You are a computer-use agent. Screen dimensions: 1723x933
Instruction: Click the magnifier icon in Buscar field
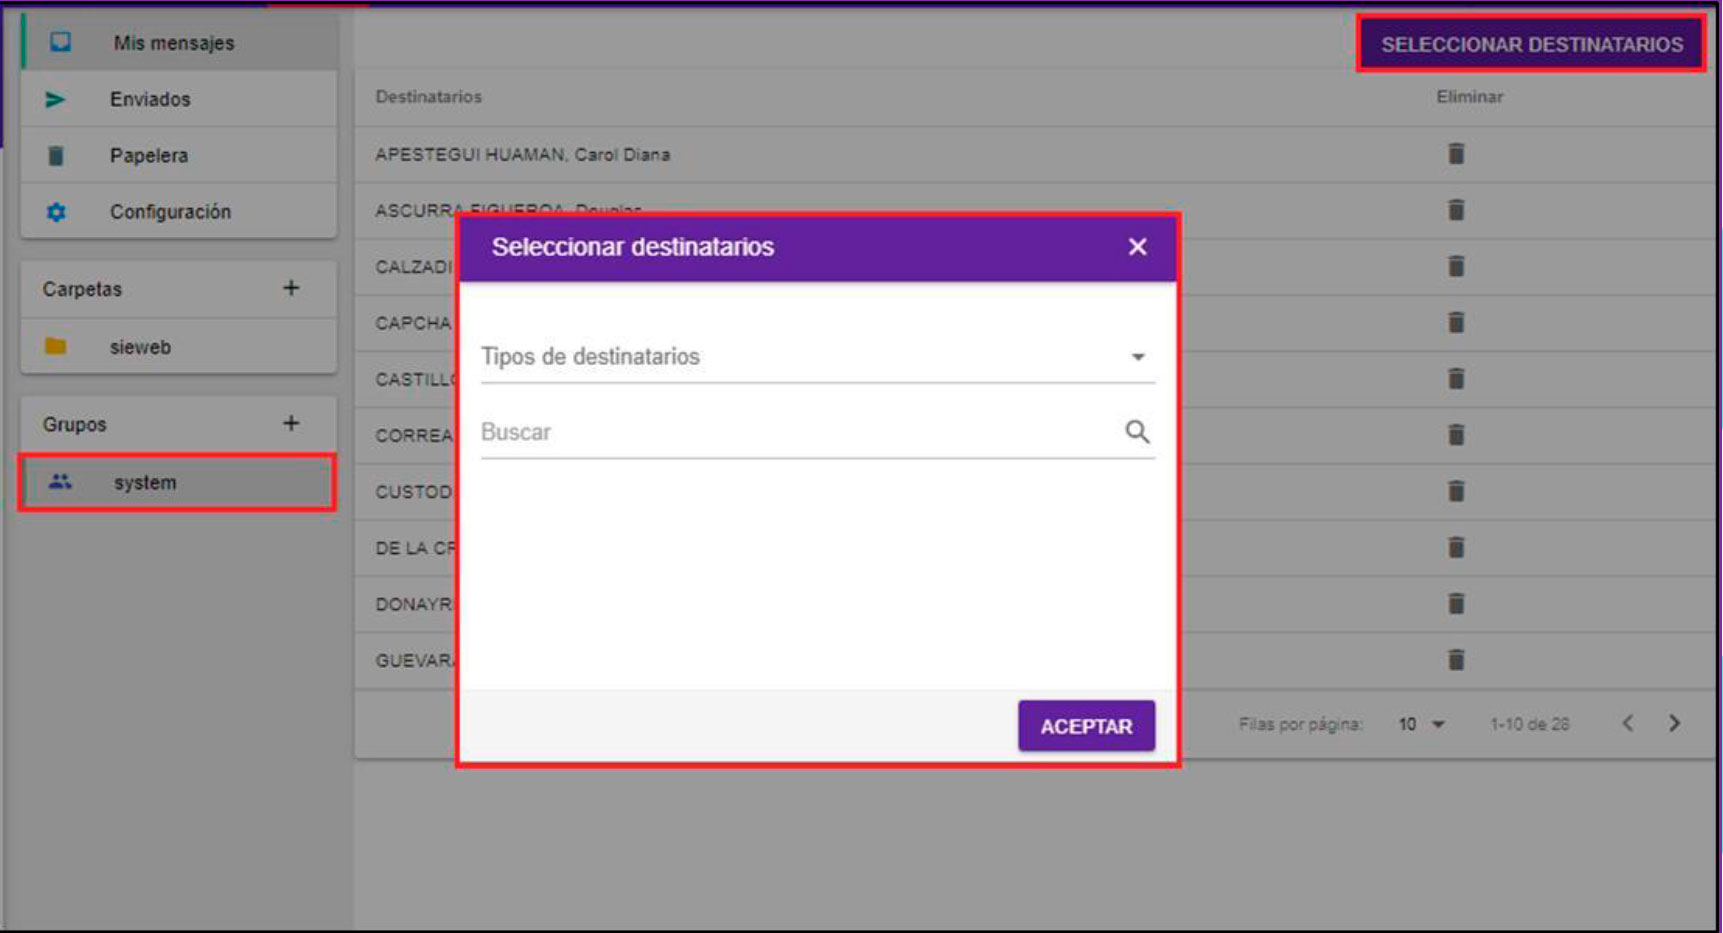coord(1137,432)
